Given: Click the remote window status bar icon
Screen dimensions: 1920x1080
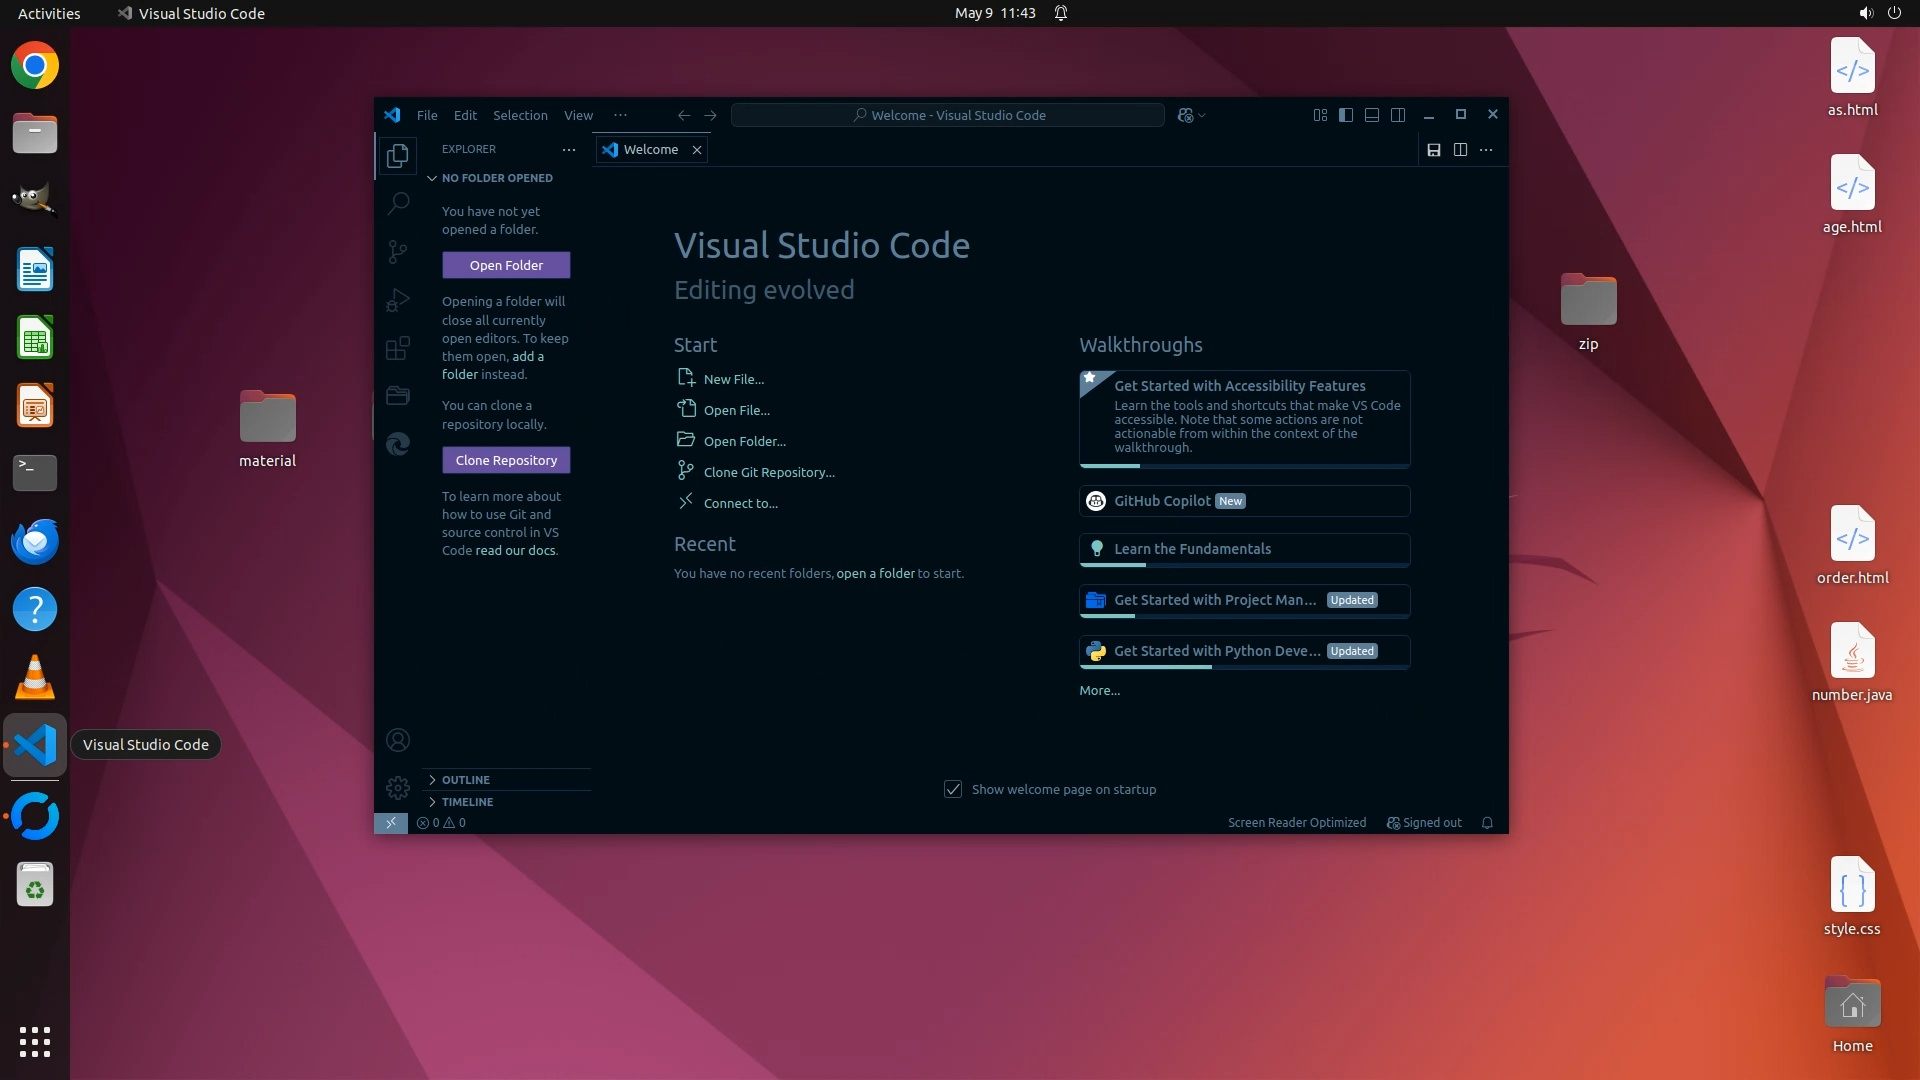Looking at the screenshot, I should pos(391,823).
